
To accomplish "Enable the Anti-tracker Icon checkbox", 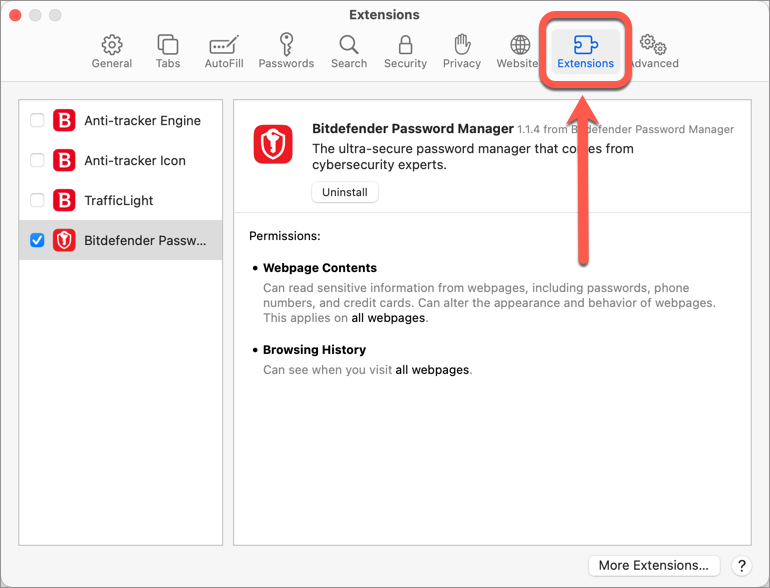I will [x=37, y=160].
